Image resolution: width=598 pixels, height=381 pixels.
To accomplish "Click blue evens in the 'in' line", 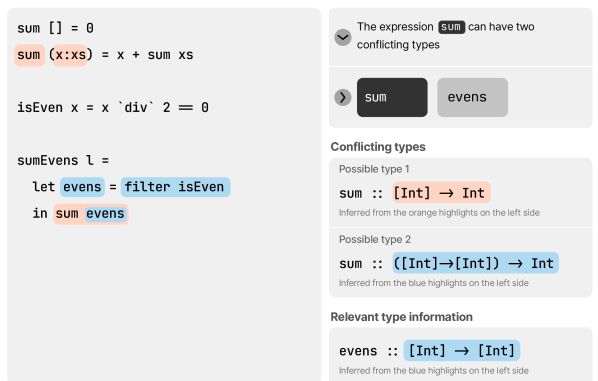I will pyautogui.click(x=105, y=214).
